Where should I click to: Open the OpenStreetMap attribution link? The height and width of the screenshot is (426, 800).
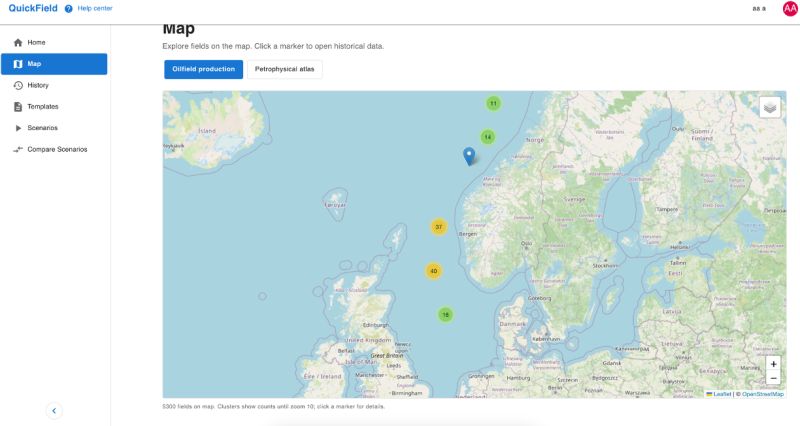763,394
